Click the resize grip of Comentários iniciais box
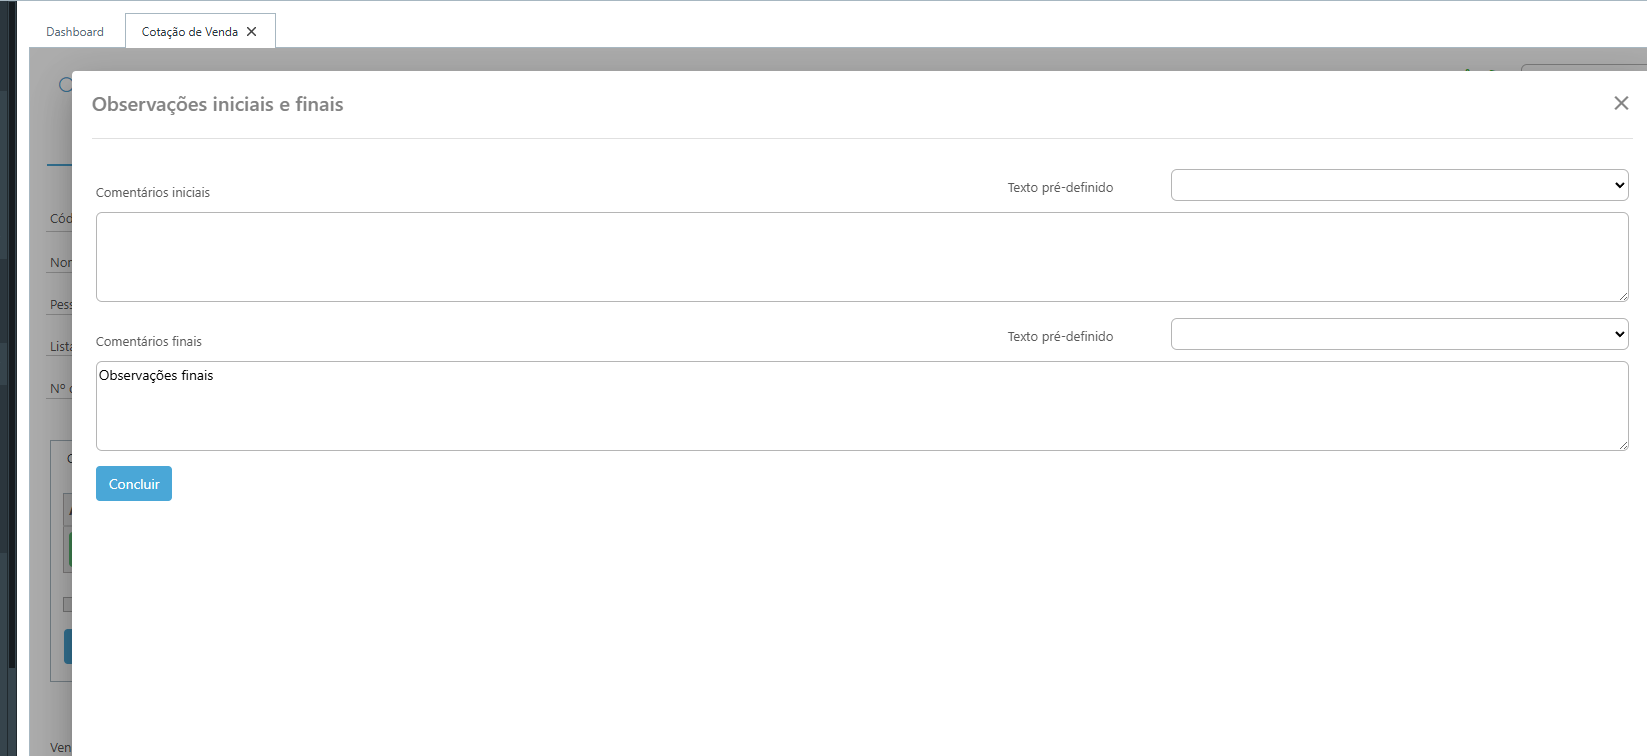This screenshot has width=1647, height=756. (x=1623, y=295)
